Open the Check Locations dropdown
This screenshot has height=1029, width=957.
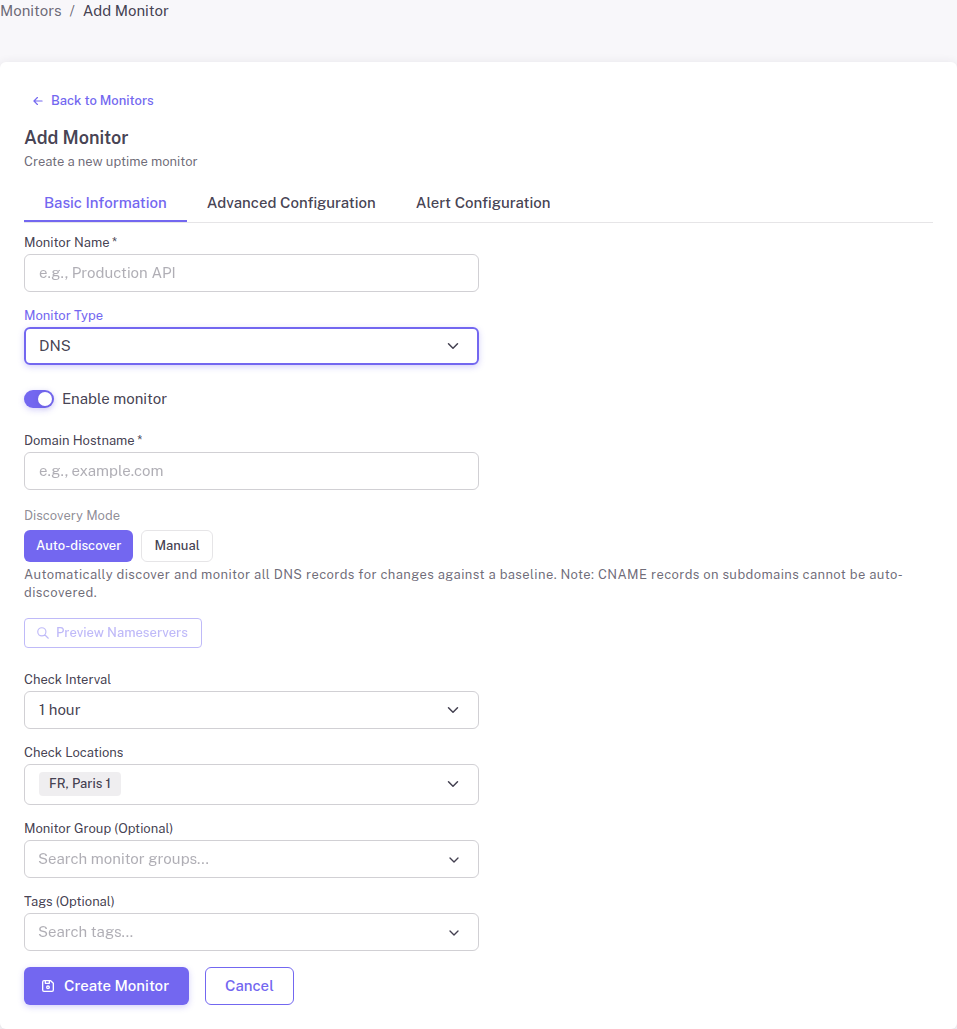pyautogui.click(x=251, y=784)
